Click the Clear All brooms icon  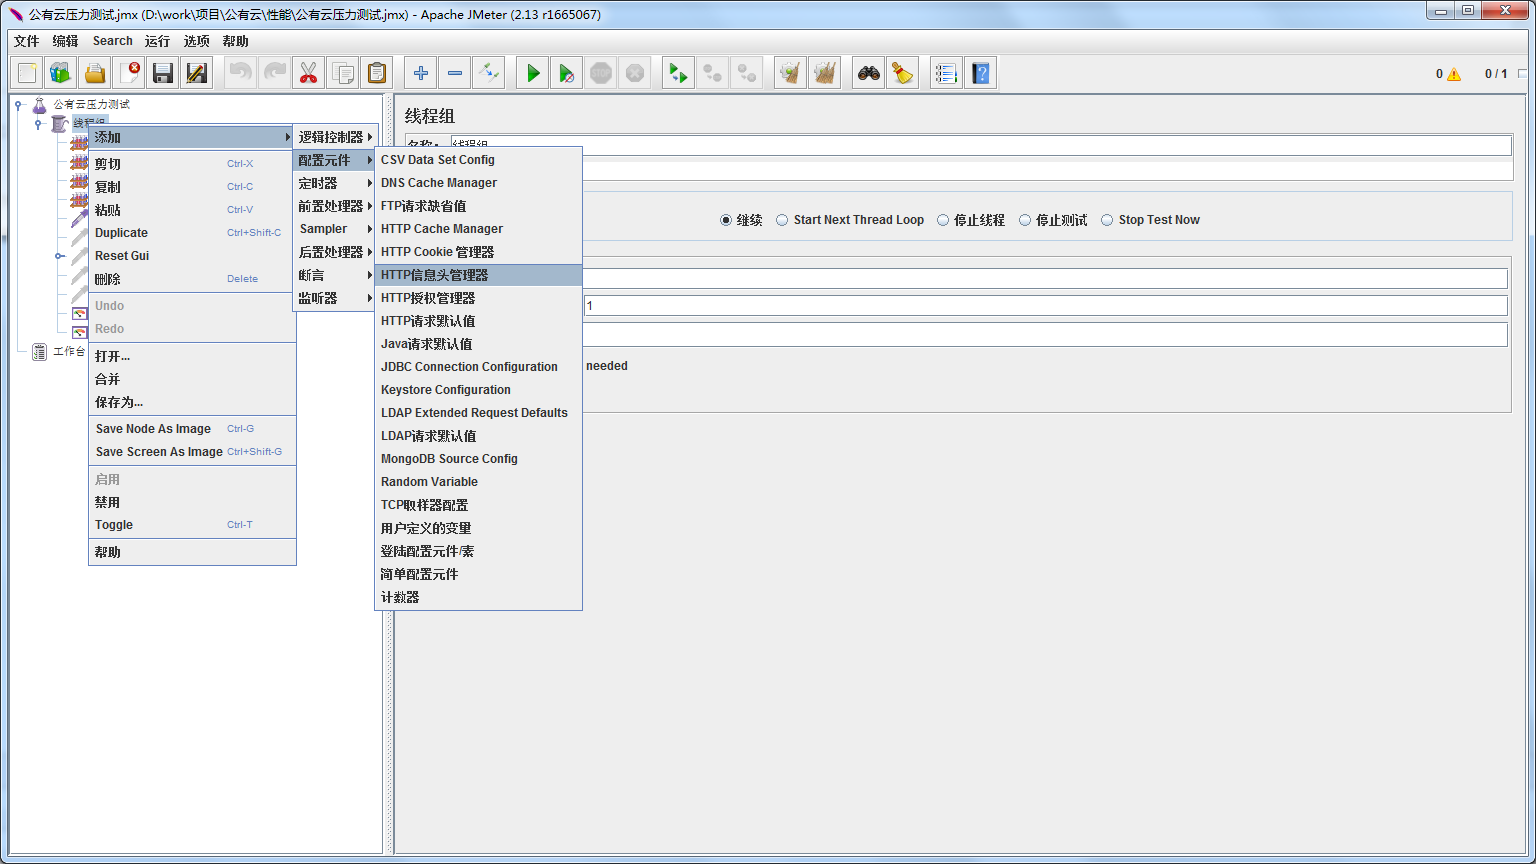click(825, 73)
